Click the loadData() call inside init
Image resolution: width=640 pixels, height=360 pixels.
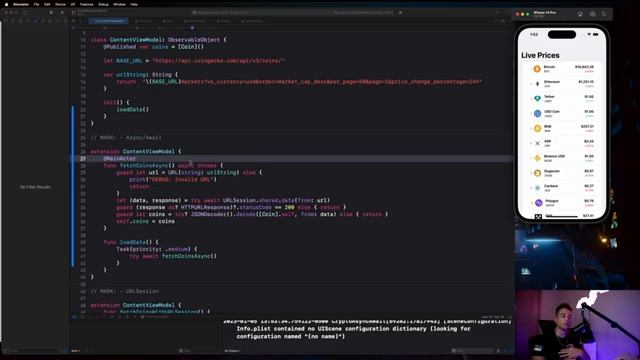[133, 109]
